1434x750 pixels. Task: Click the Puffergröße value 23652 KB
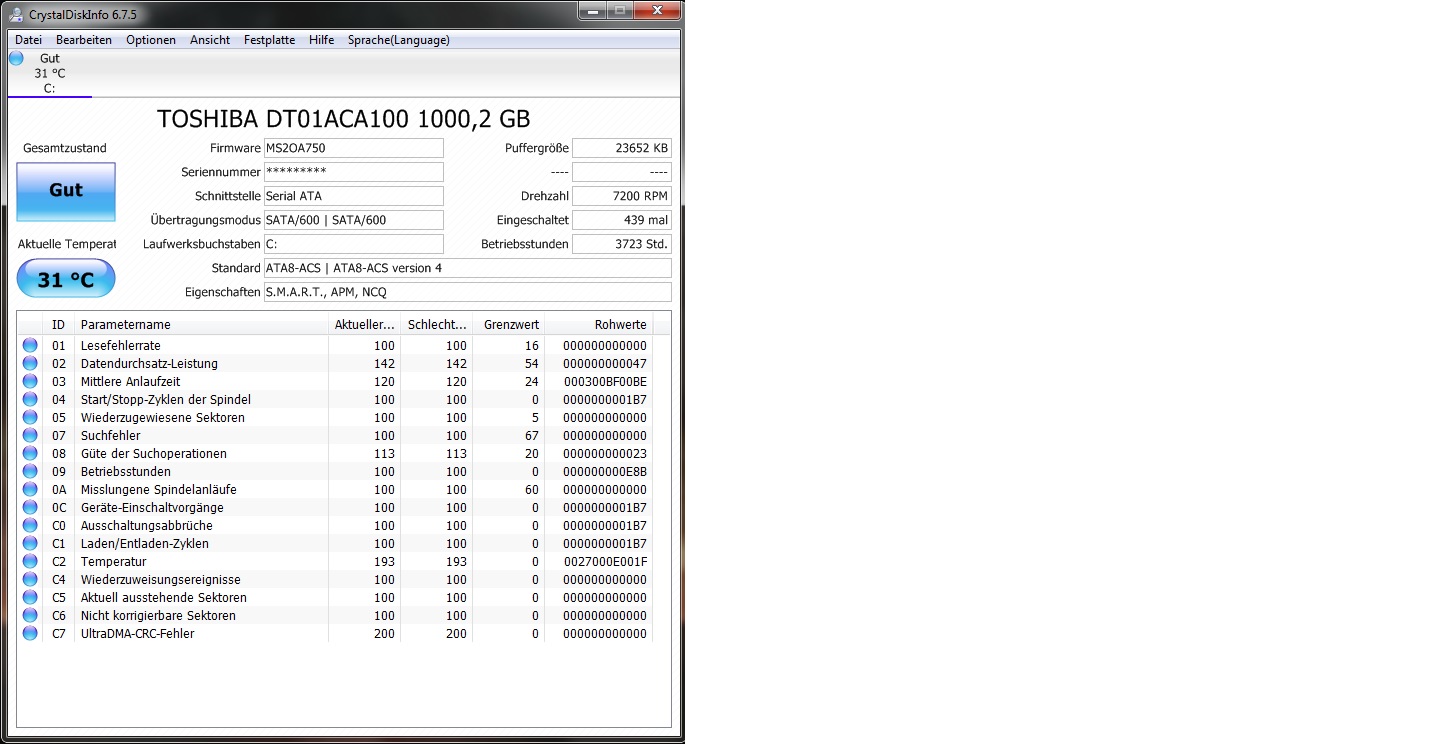point(622,148)
